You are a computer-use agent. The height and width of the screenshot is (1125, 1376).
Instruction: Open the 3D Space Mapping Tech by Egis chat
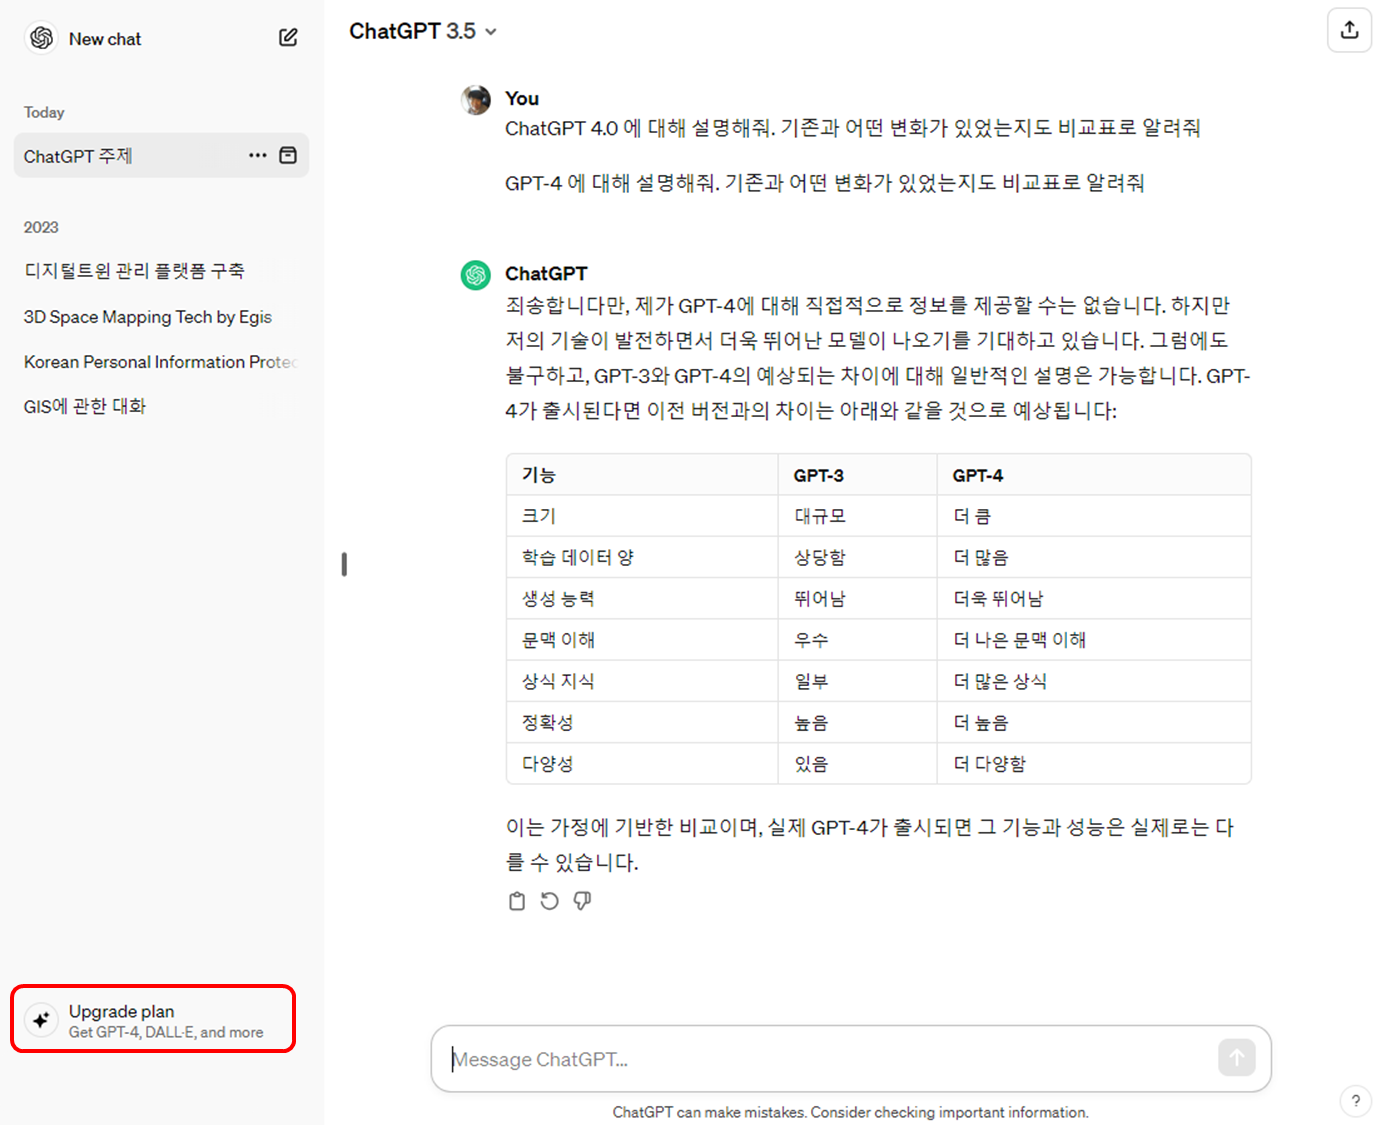point(148,317)
